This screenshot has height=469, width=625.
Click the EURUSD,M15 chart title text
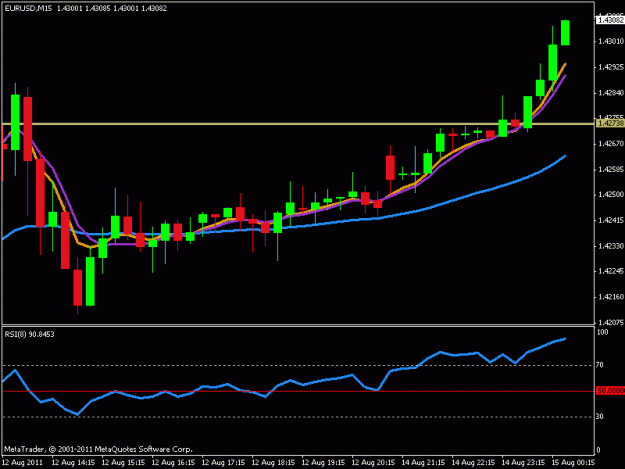[28, 8]
